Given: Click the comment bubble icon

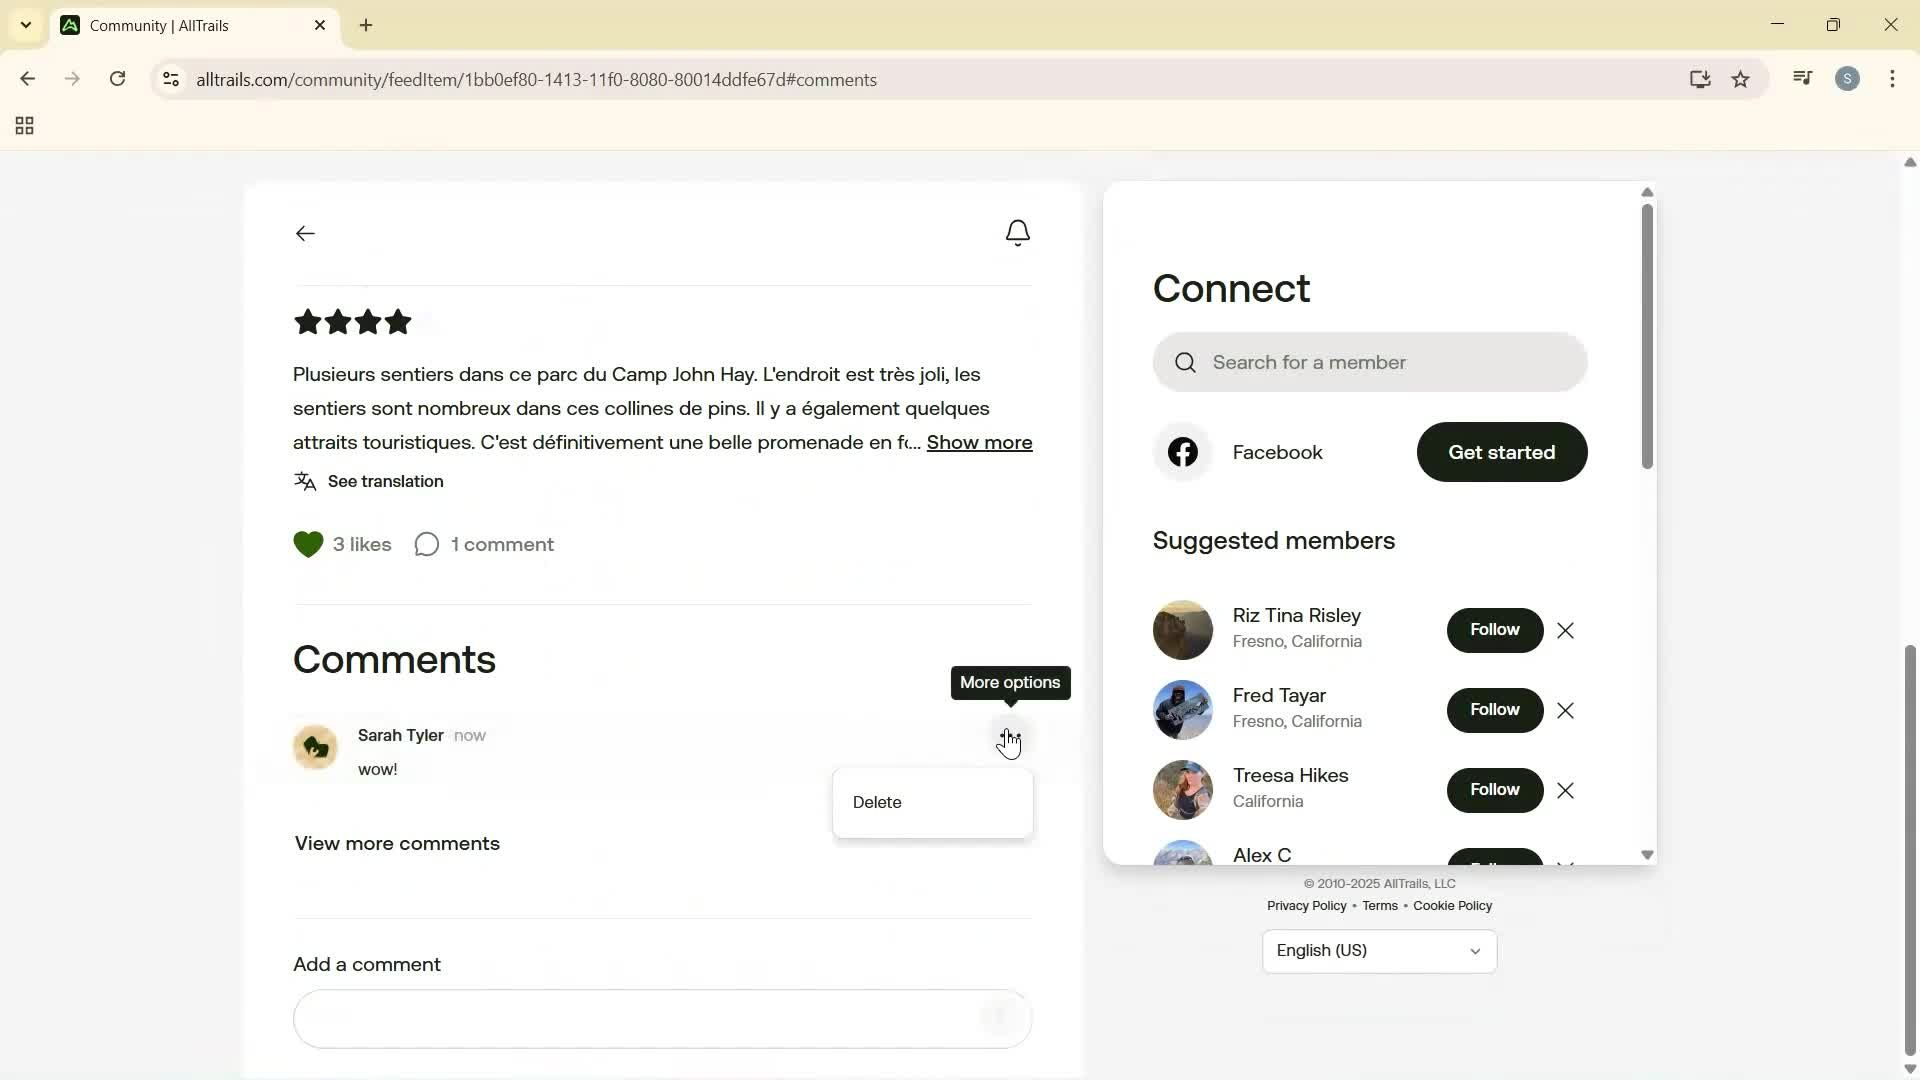Looking at the screenshot, I should point(427,545).
